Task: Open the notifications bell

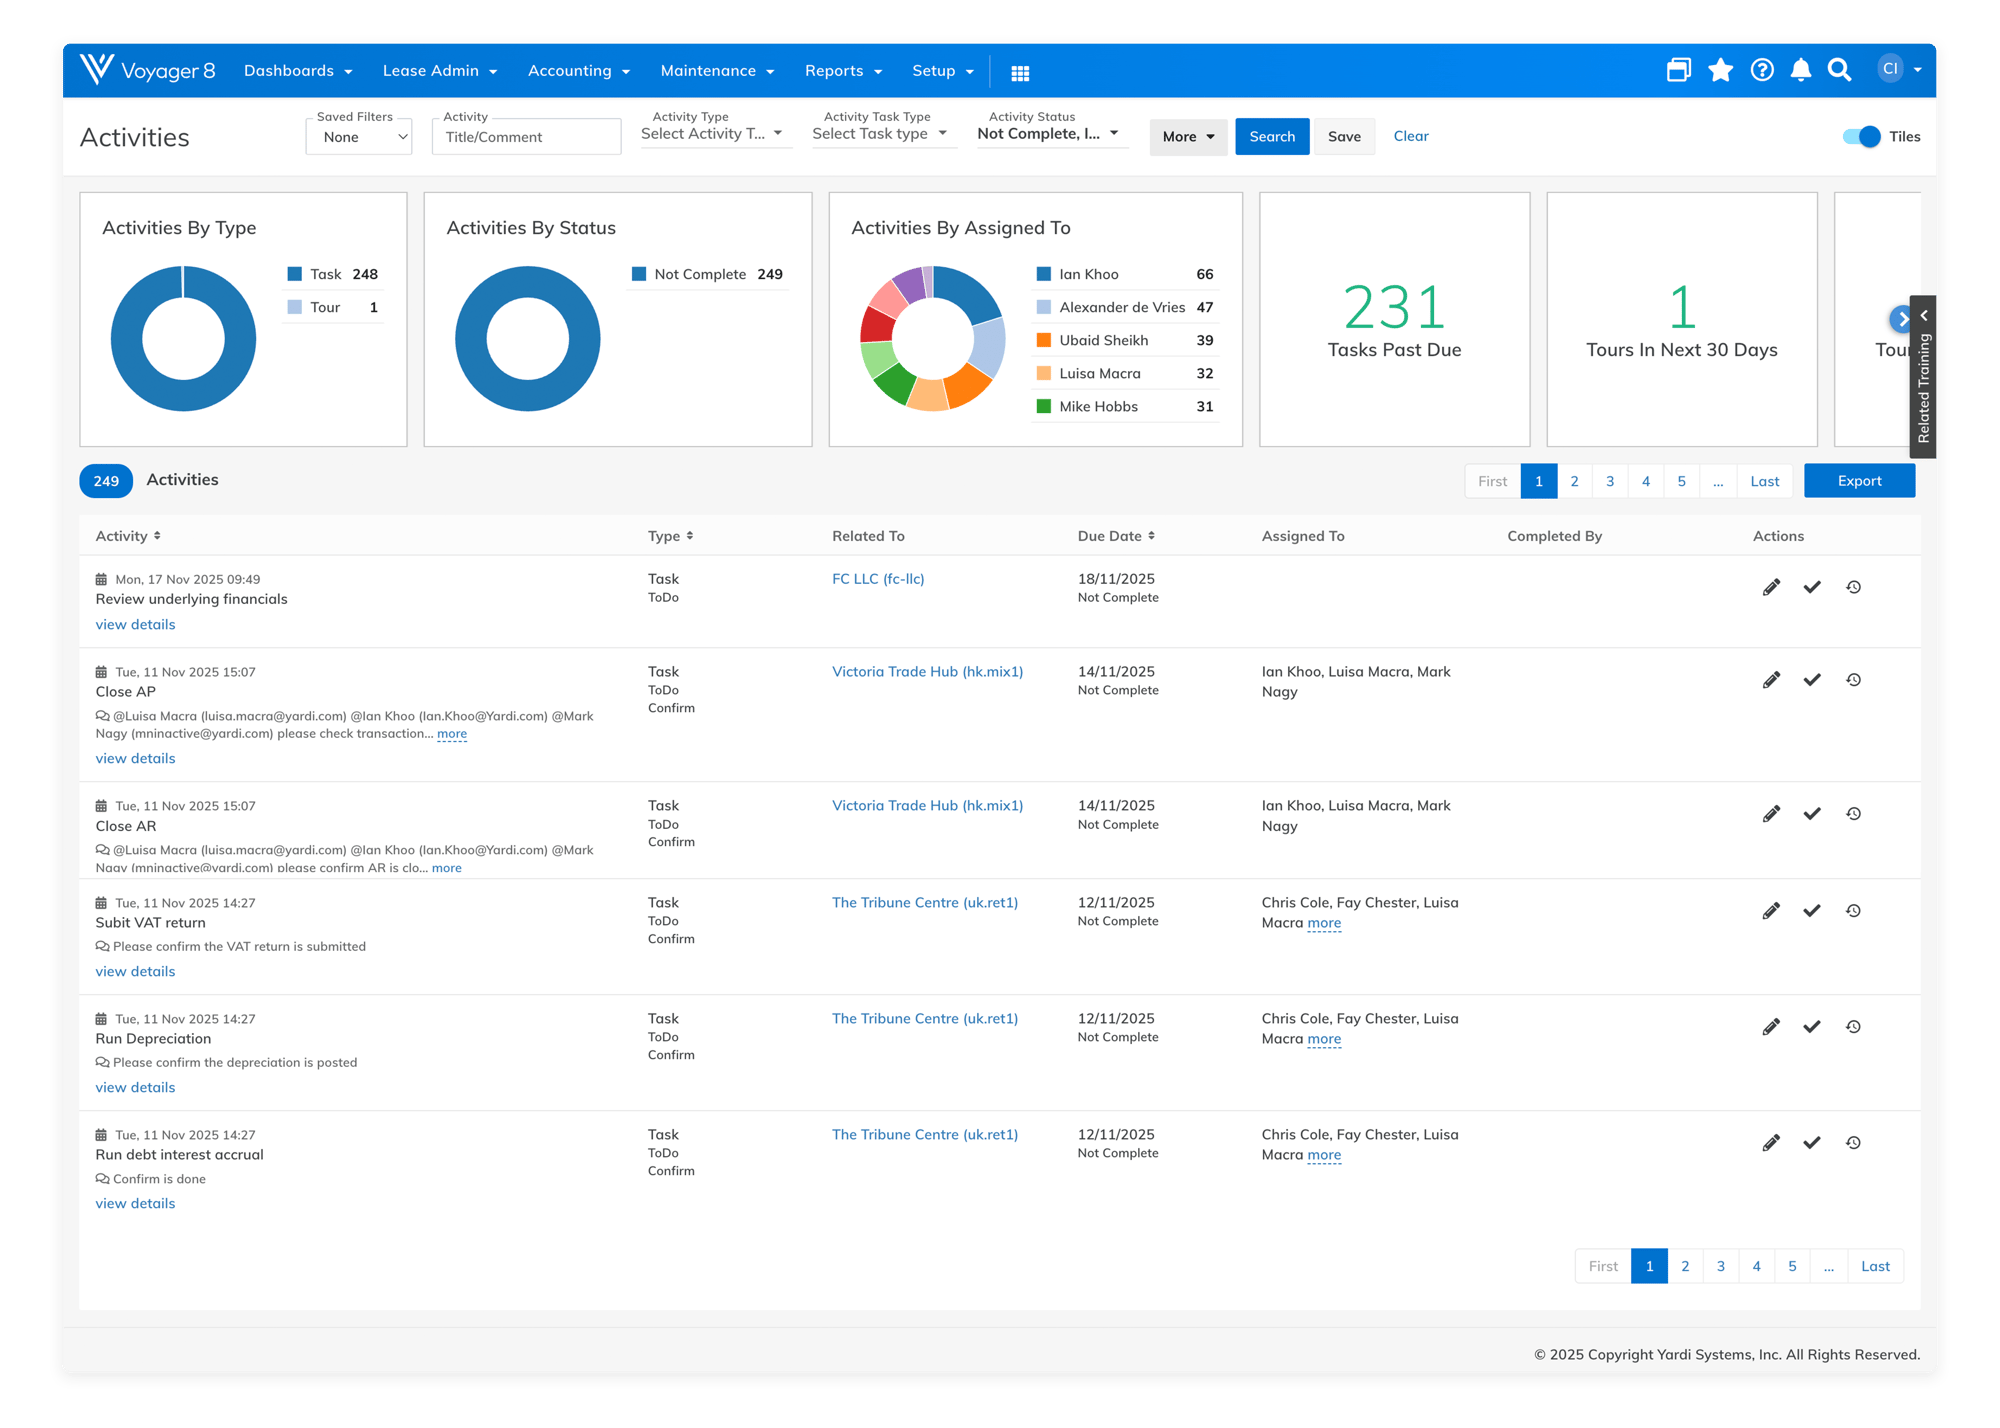Action: 1801,70
